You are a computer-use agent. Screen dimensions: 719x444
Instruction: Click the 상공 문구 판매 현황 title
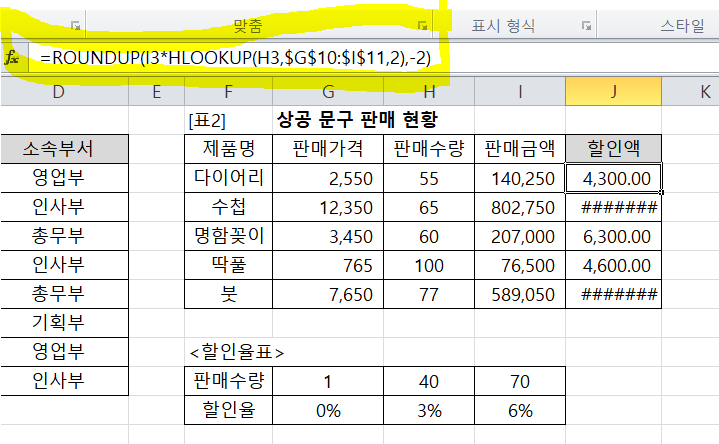356,121
